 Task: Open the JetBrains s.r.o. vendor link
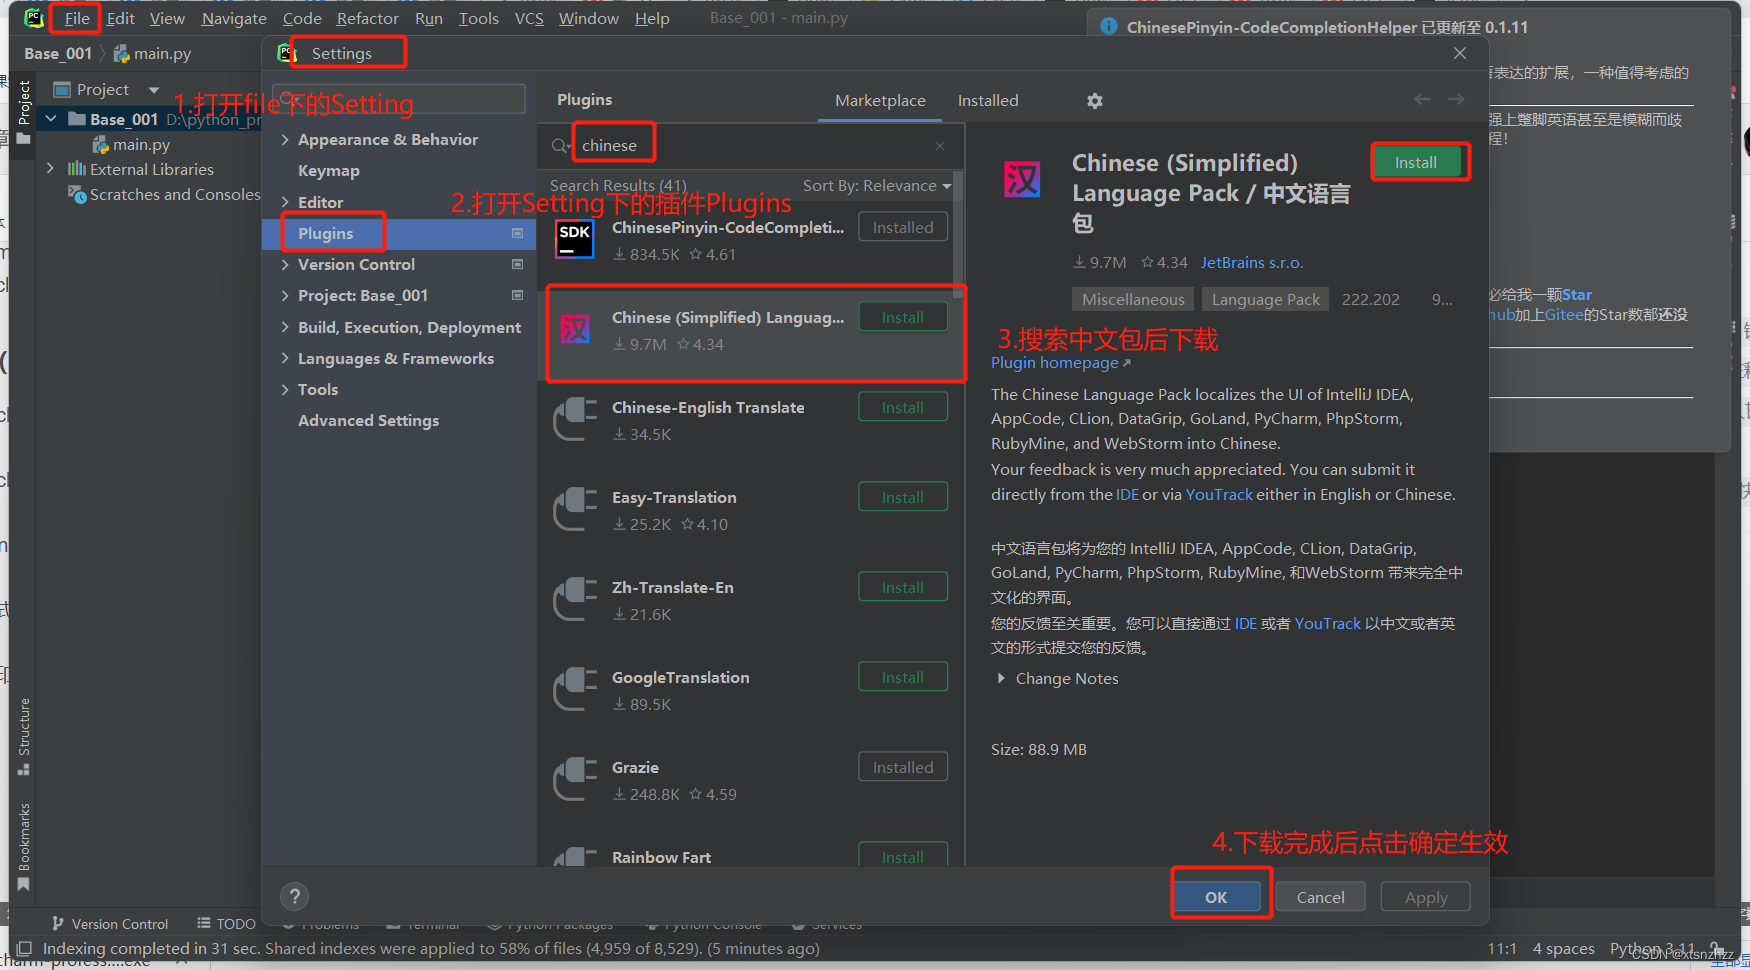tap(1252, 262)
